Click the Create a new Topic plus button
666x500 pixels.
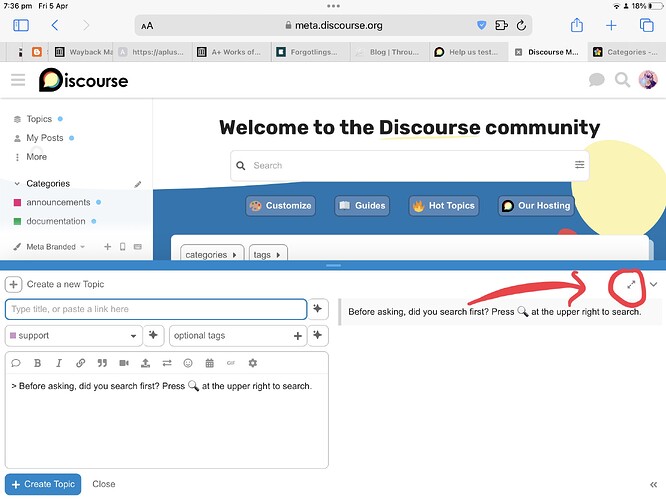click(13, 284)
